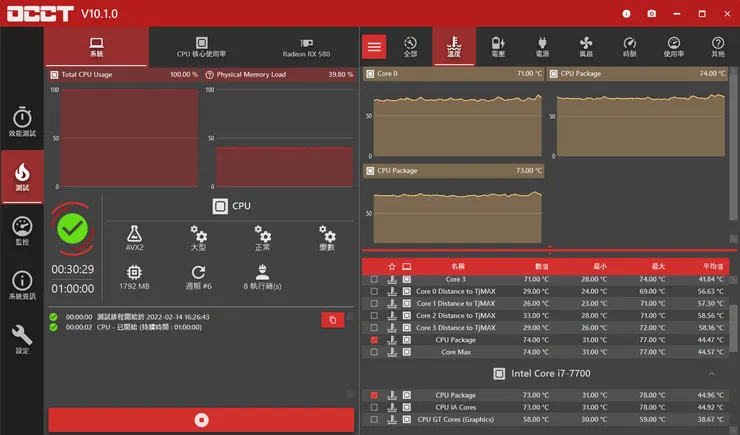
Task: Select the flame Test section in sidebar
Action: click(22, 177)
